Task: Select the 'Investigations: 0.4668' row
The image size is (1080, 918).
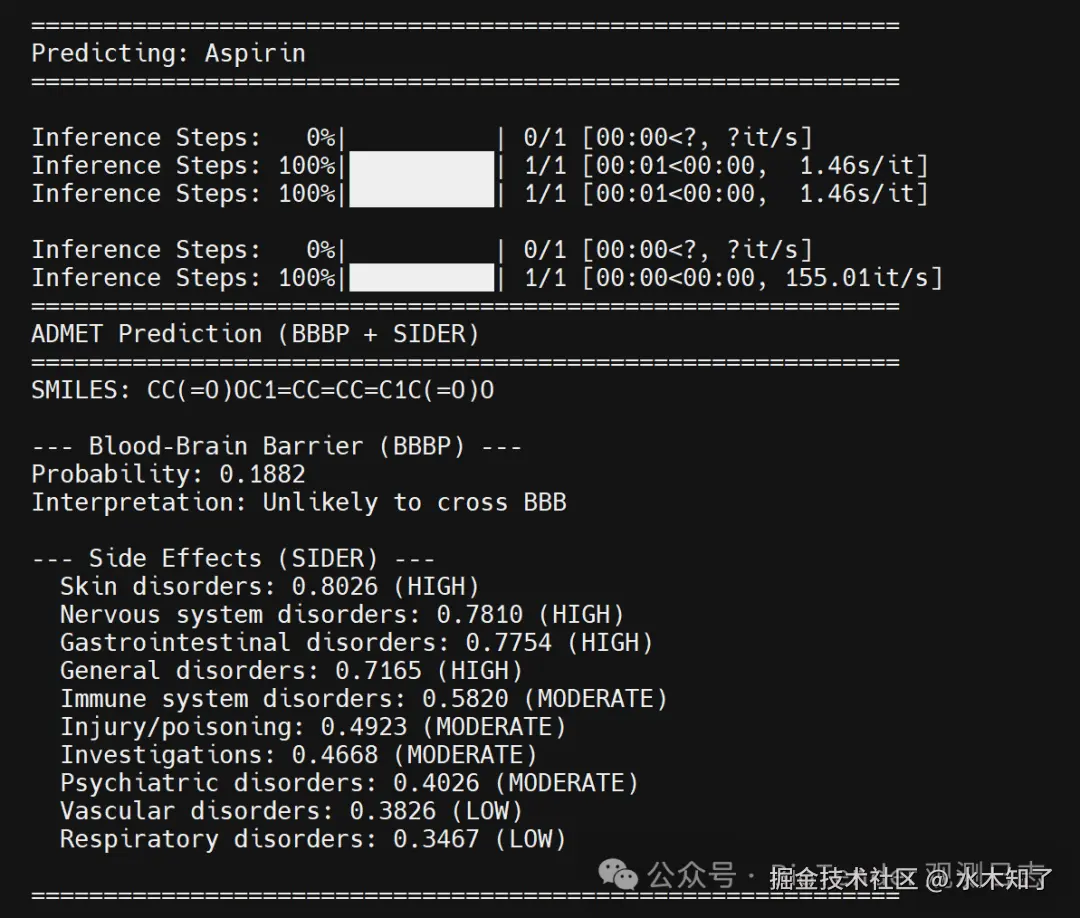Action: click(298, 755)
